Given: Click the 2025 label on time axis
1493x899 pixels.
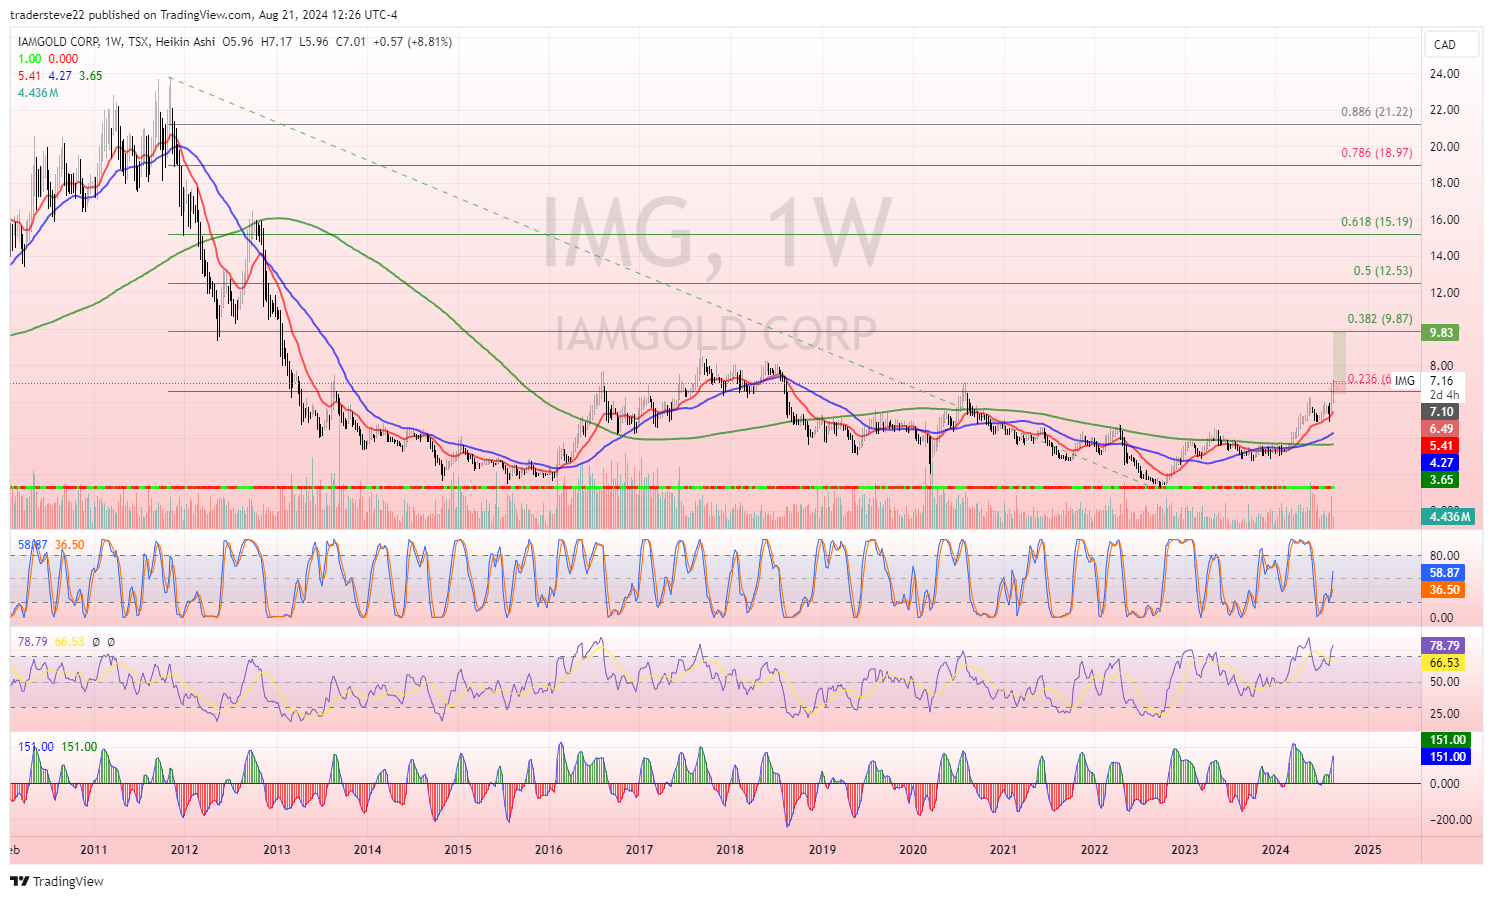Looking at the screenshot, I should (x=1367, y=850).
